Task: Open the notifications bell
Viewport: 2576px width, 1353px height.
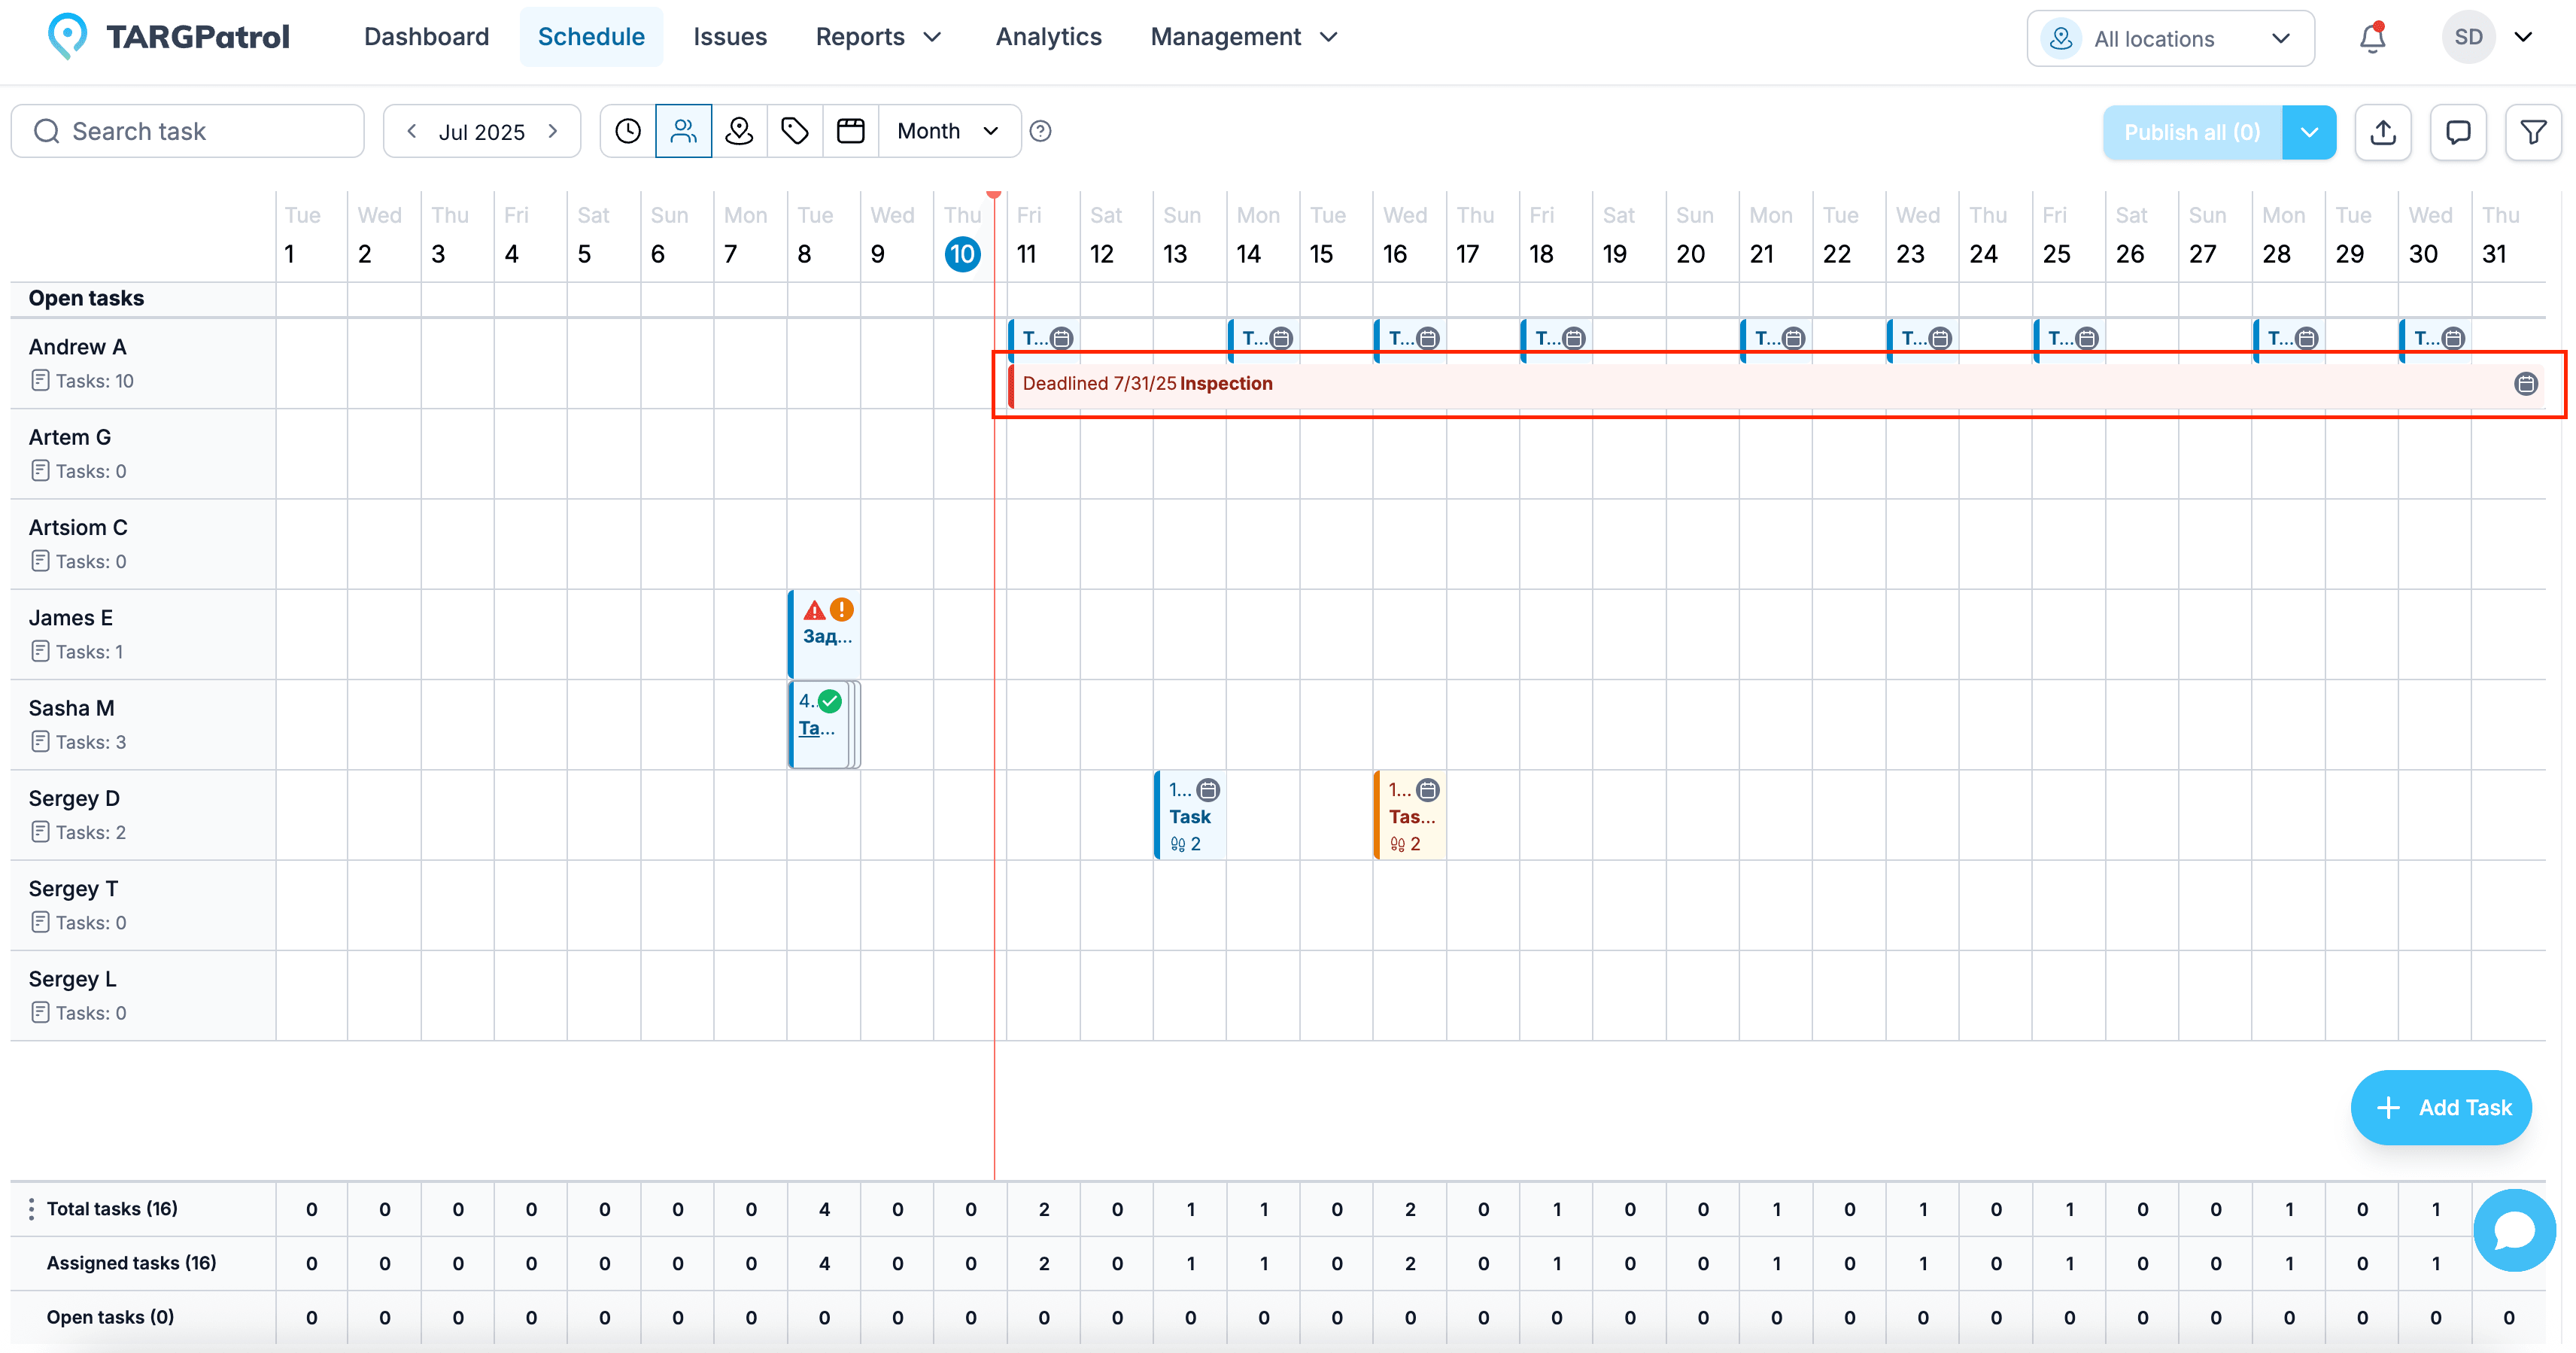Action: (2372, 38)
